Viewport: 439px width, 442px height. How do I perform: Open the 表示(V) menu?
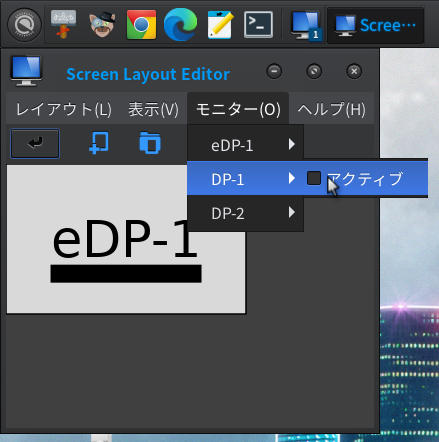[153, 109]
